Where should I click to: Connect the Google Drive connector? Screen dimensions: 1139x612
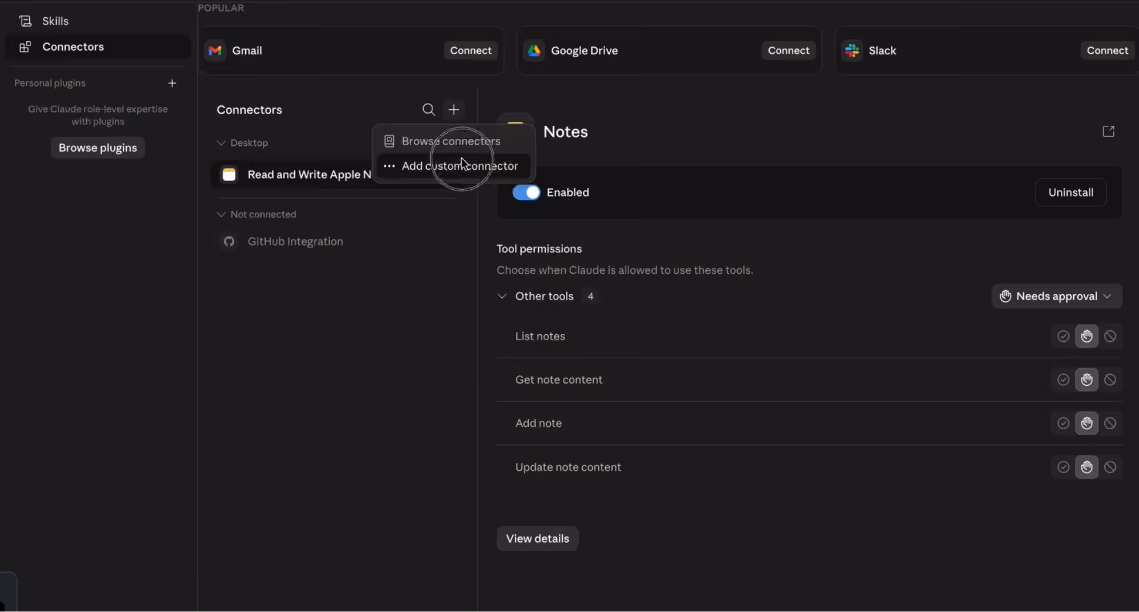pyautogui.click(x=788, y=51)
